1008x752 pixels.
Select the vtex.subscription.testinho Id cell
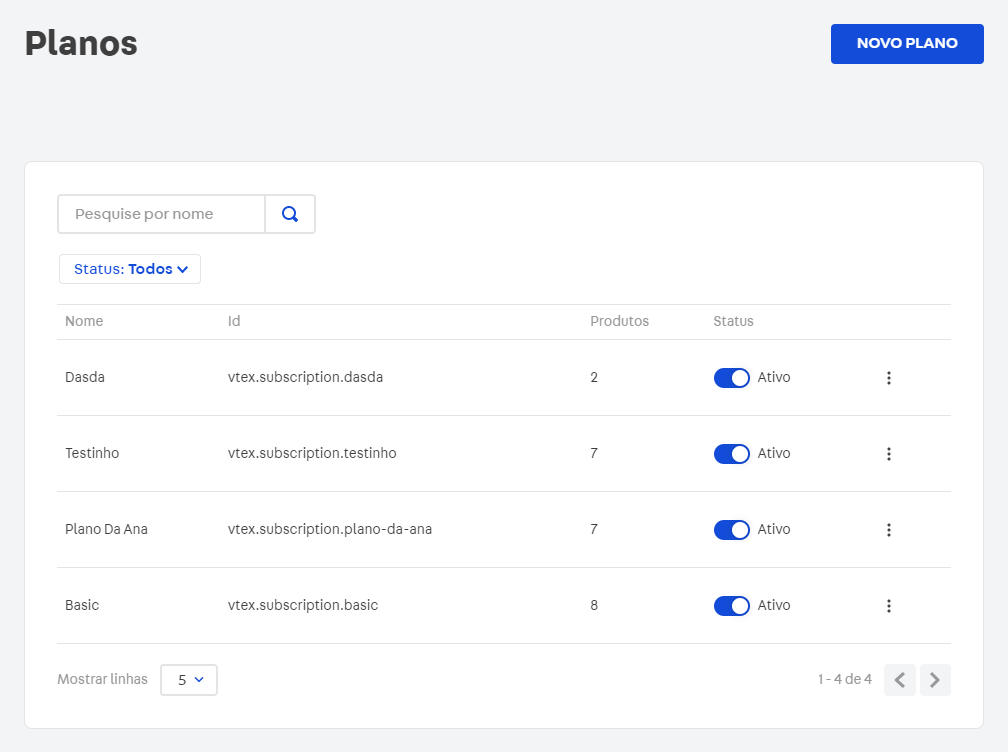pos(312,453)
